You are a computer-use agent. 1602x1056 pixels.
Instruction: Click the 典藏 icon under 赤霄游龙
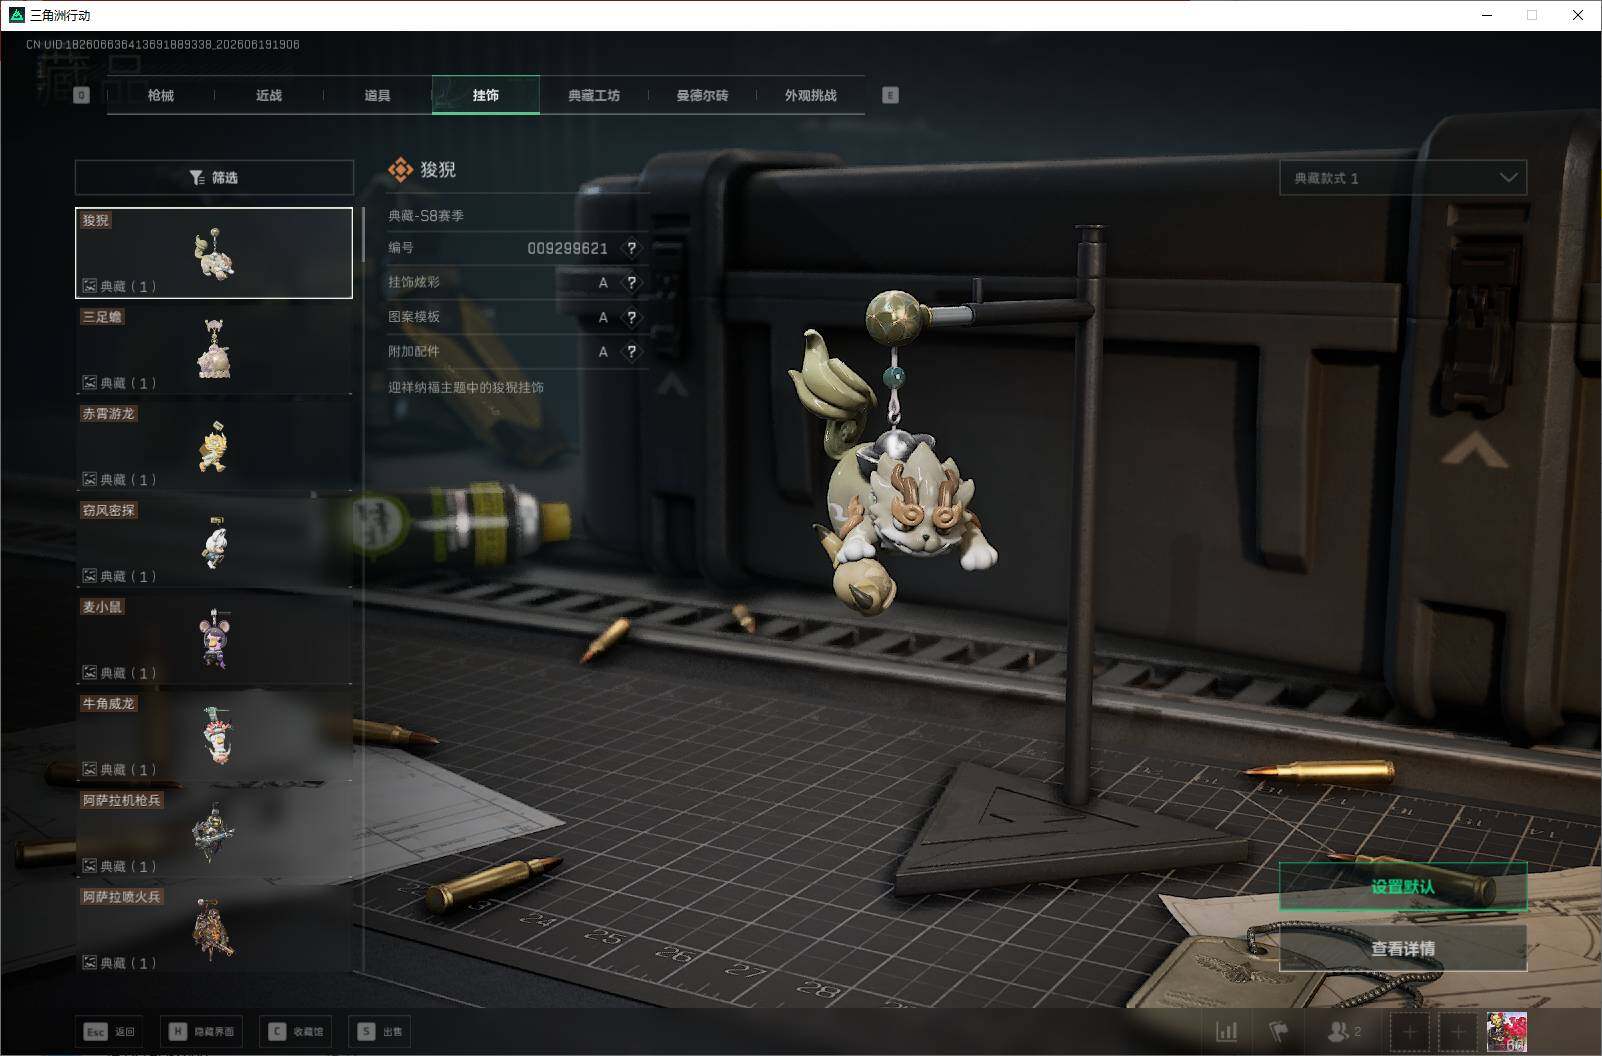point(89,479)
